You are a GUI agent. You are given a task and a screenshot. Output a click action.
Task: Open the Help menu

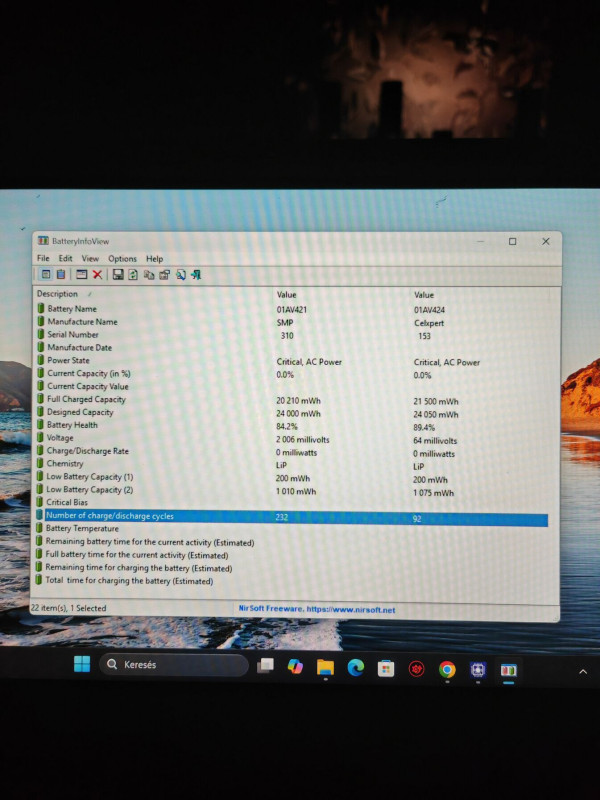[x=155, y=259]
